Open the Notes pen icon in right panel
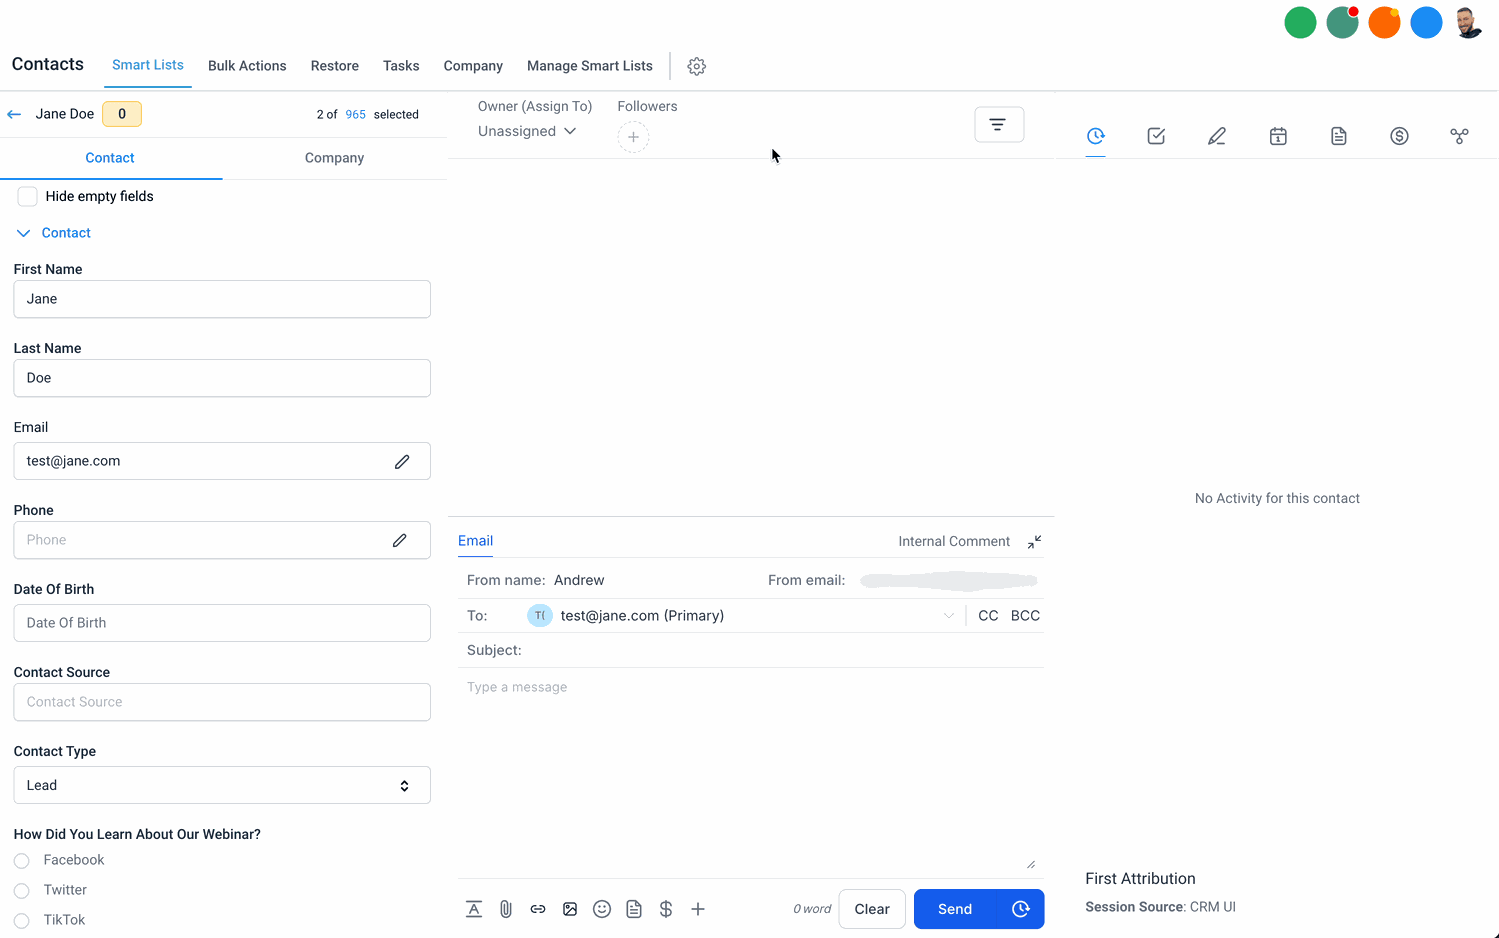The image size is (1499, 938). [x=1217, y=136]
